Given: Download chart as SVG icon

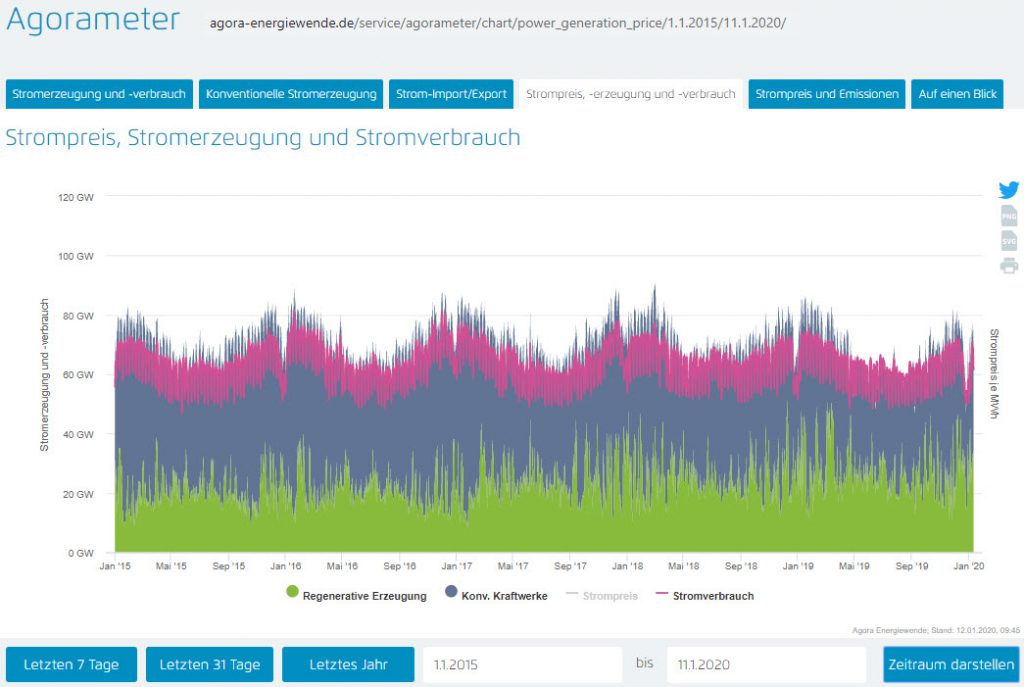Looking at the screenshot, I should pyautogui.click(x=1009, y=241).
